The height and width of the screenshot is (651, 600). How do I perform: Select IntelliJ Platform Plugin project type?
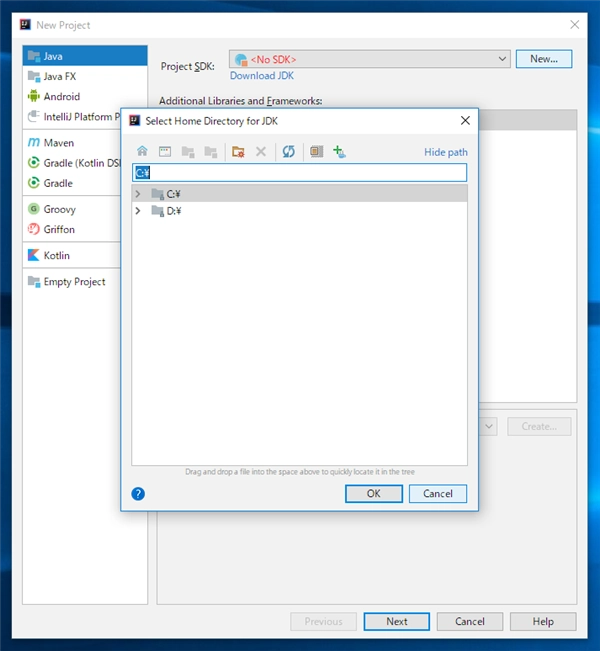point(72,117)
